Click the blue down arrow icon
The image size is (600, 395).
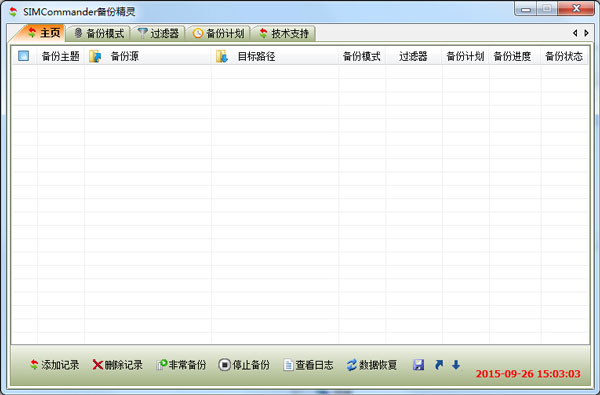pos(456,365)
